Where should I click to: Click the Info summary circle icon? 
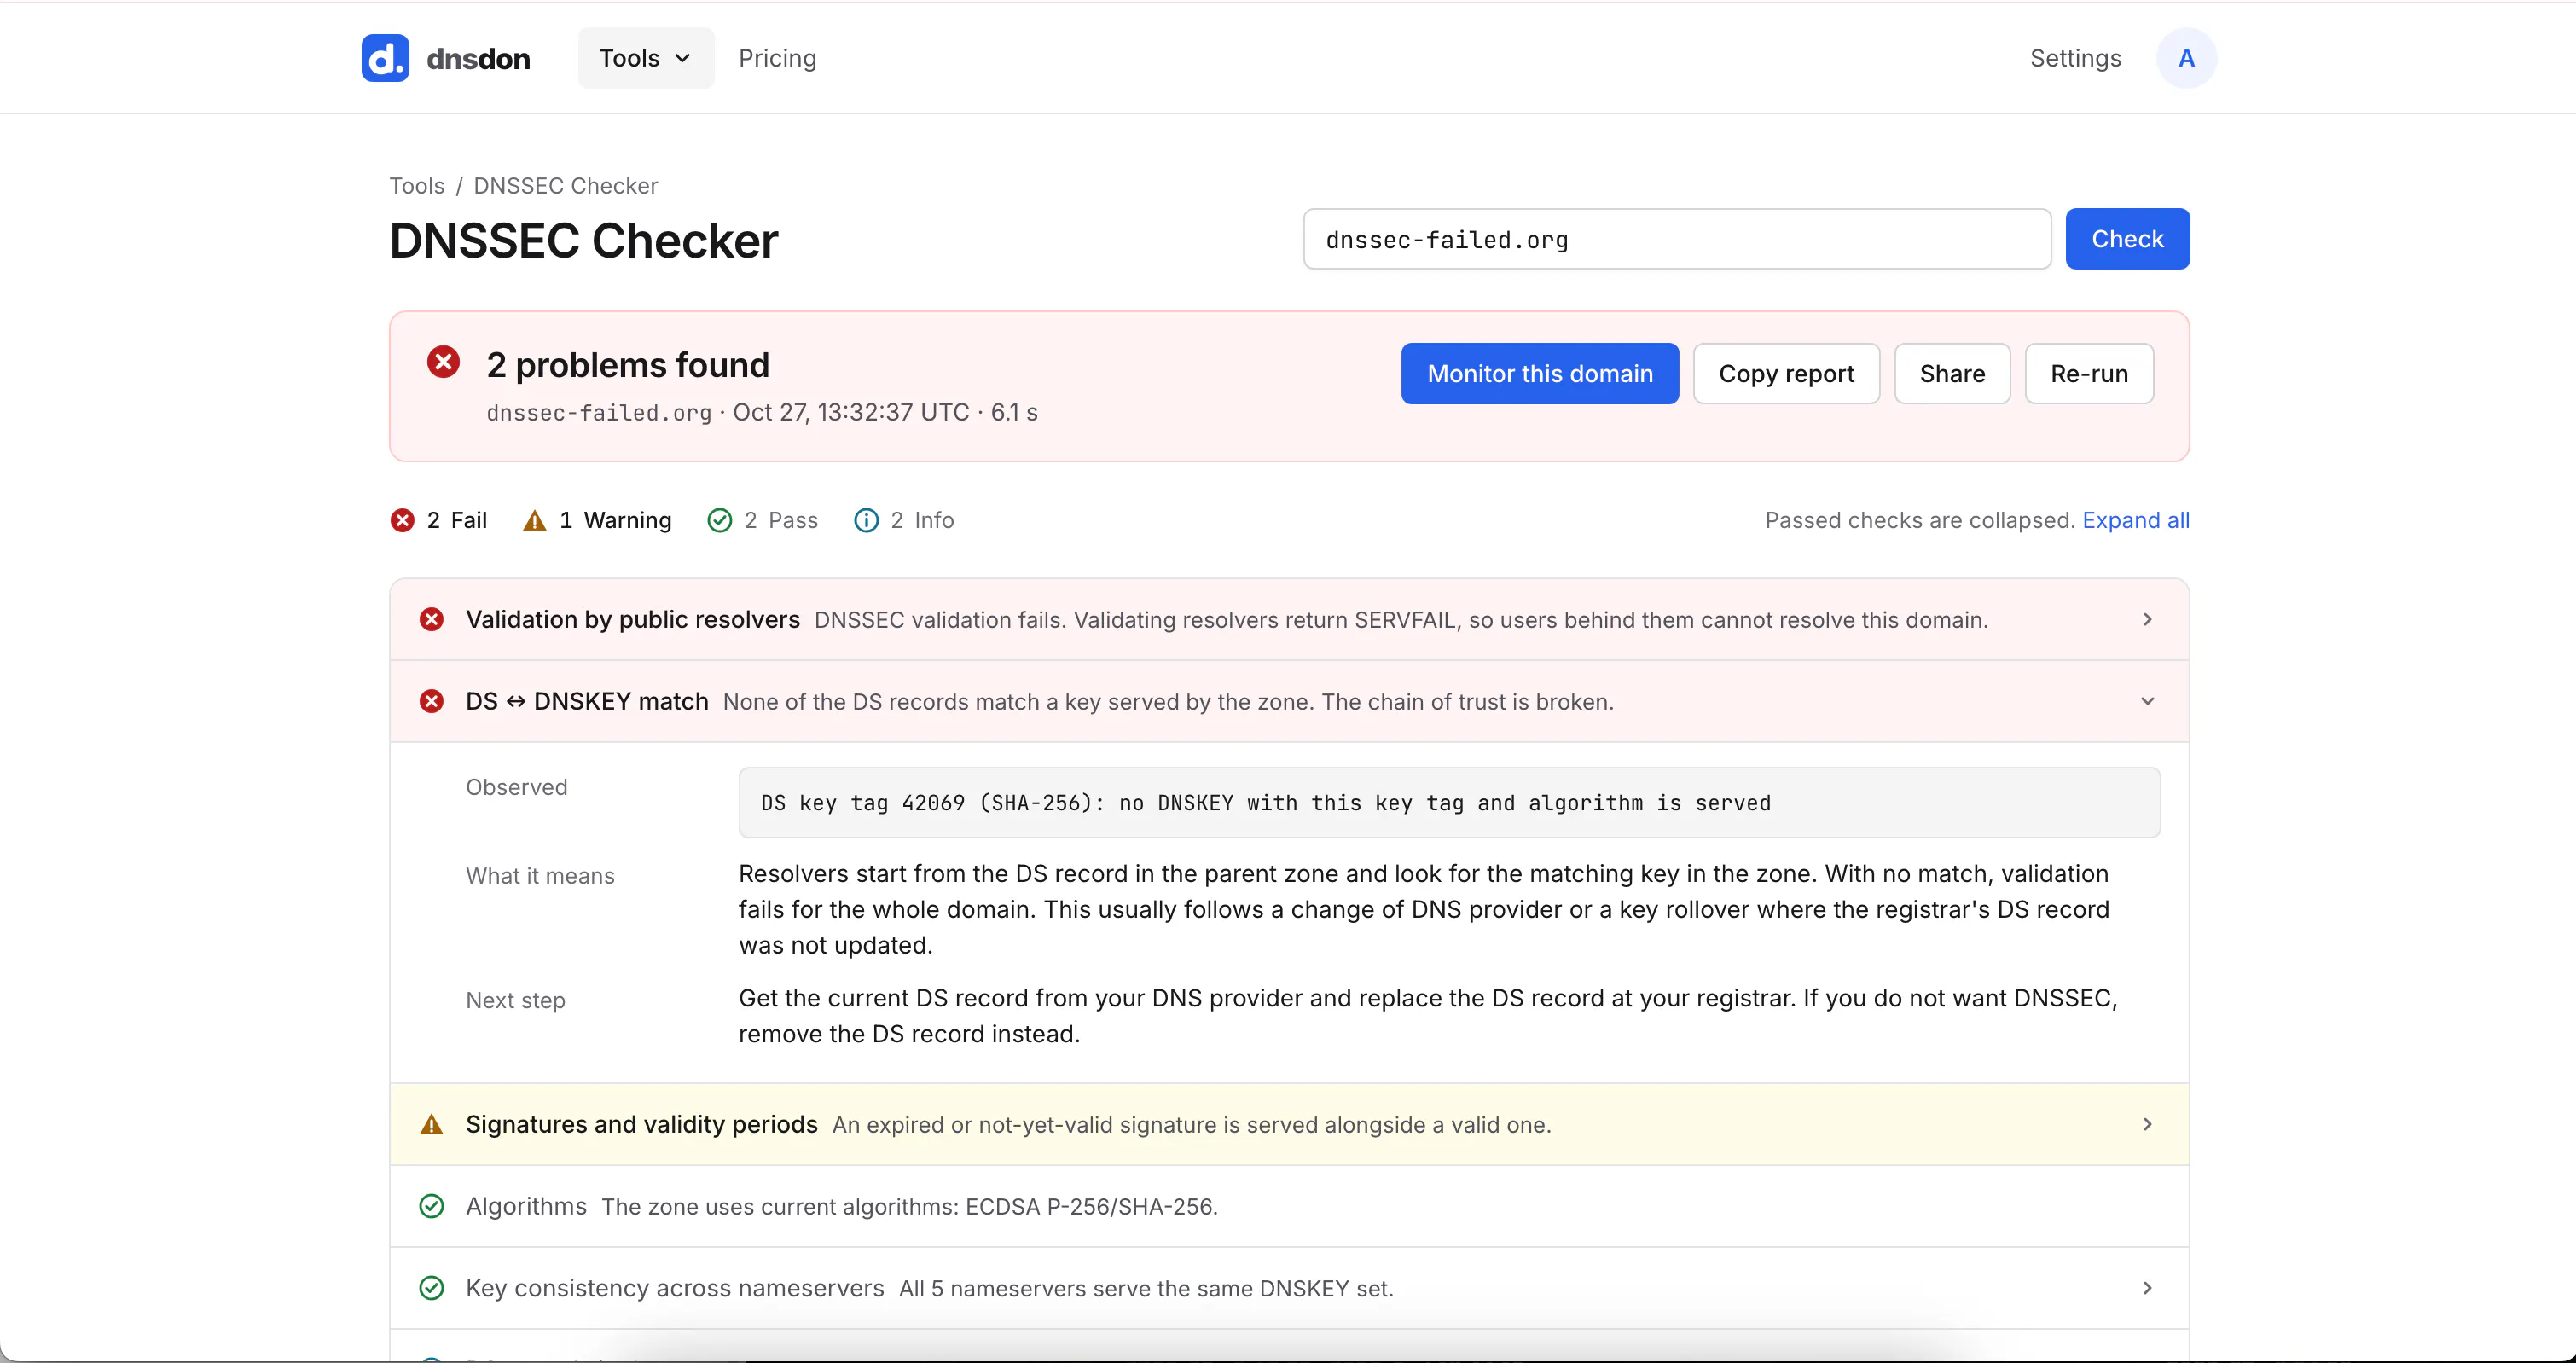tap(866, 520)
